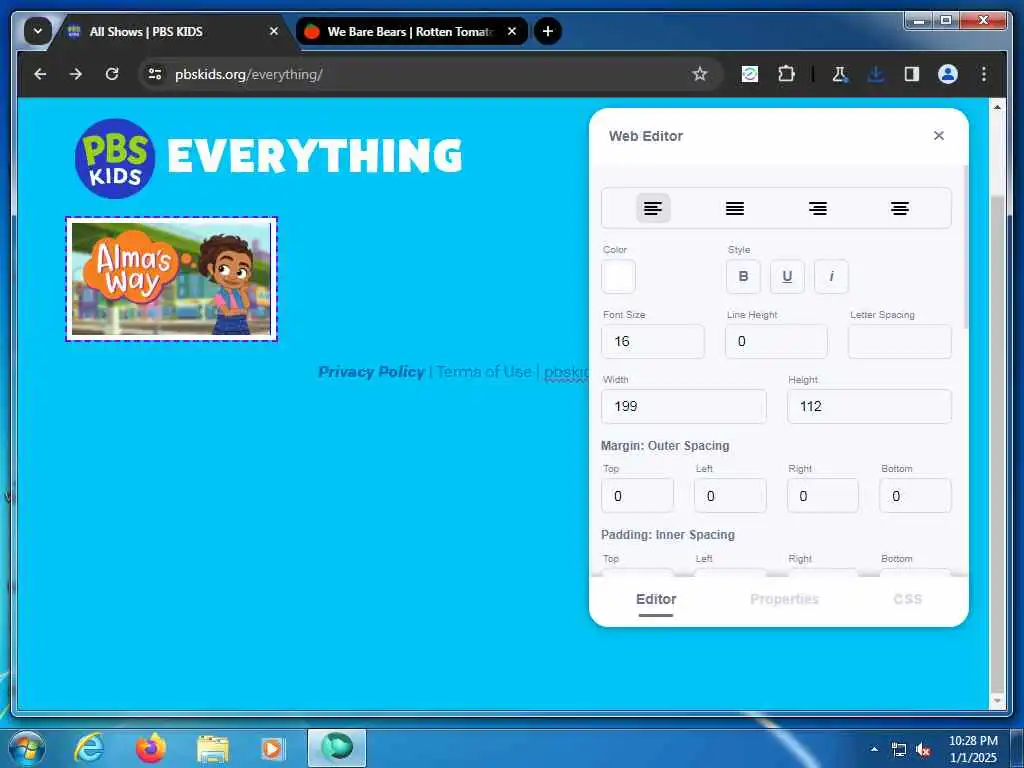Click the empty Letter Spacing field

tap(899, 341)
